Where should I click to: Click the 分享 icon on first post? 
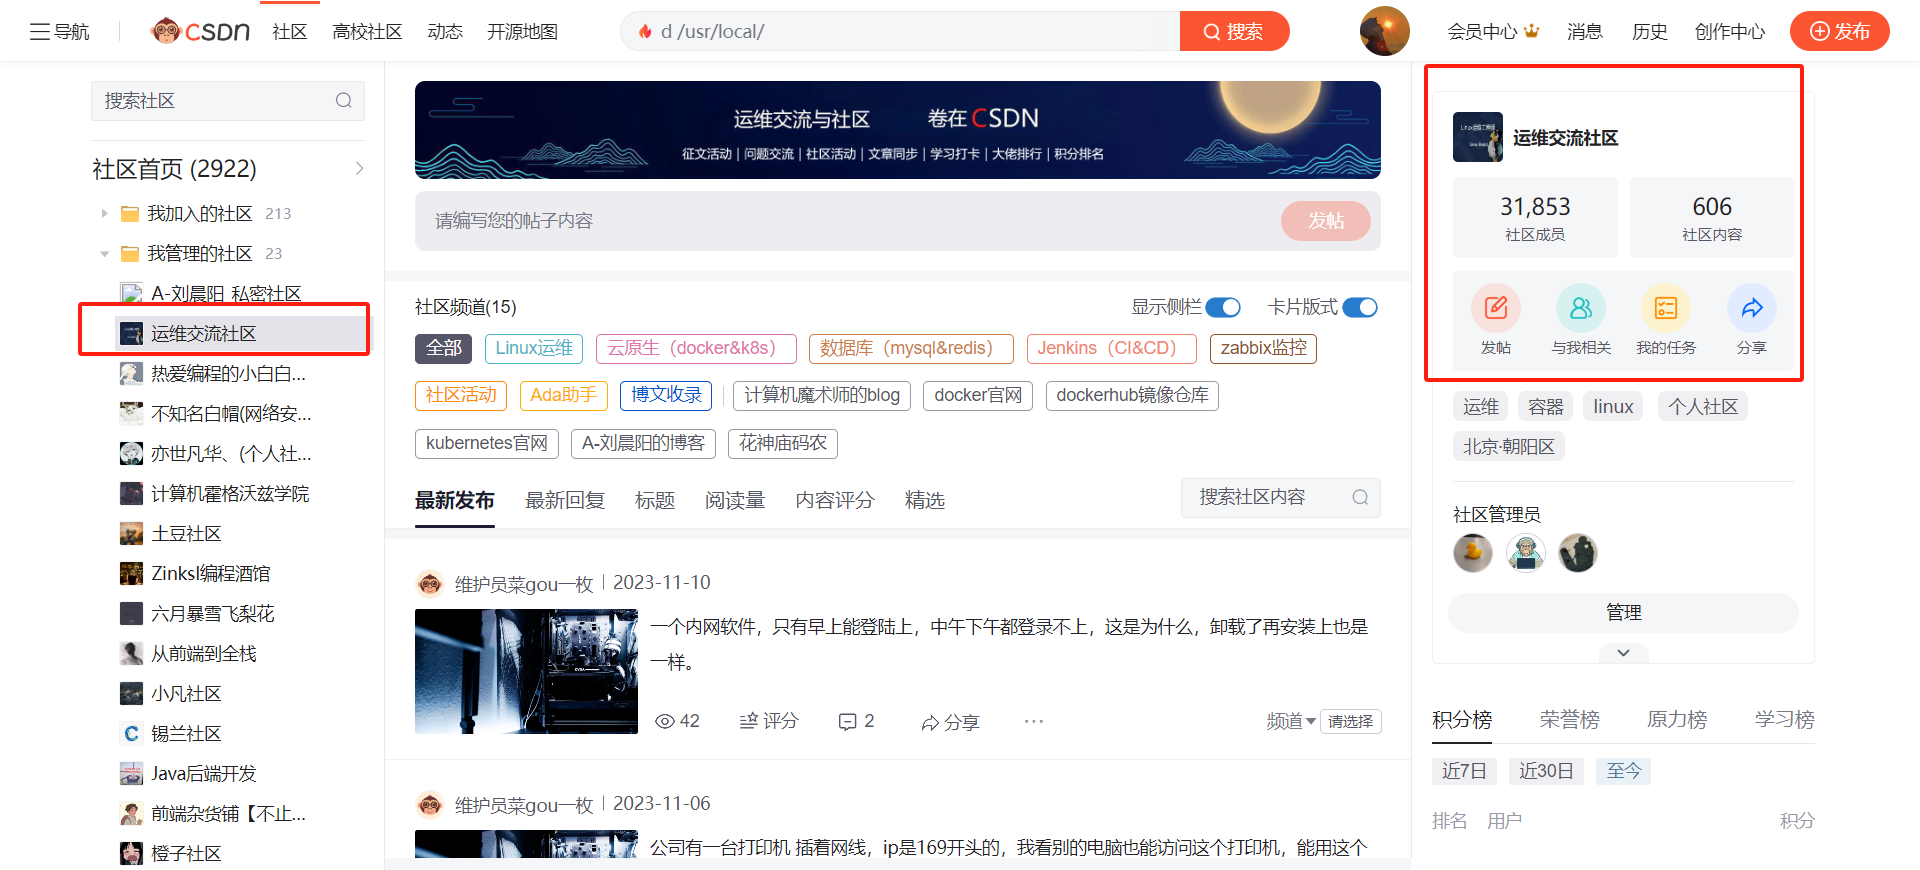(930, 722)
